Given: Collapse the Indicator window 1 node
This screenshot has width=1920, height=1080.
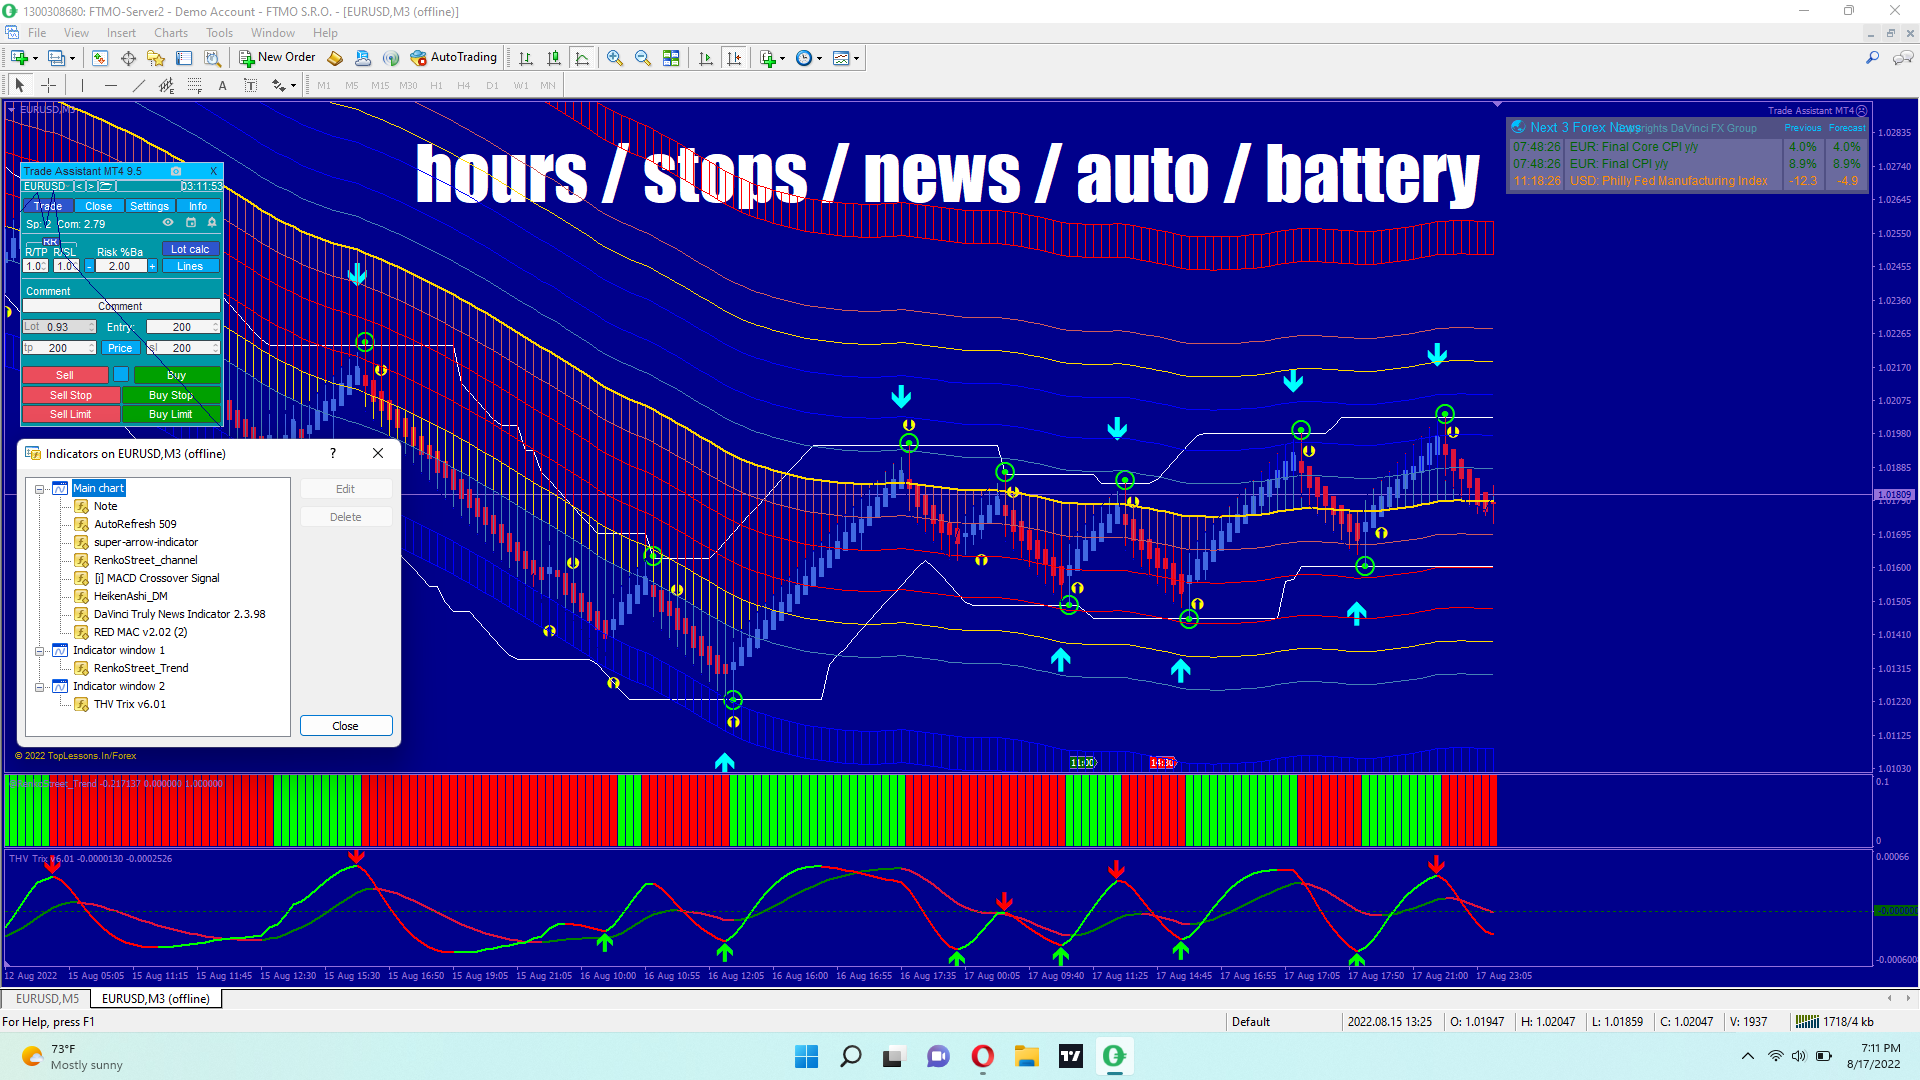Looking at the screenshot, I should pos(40,651).
